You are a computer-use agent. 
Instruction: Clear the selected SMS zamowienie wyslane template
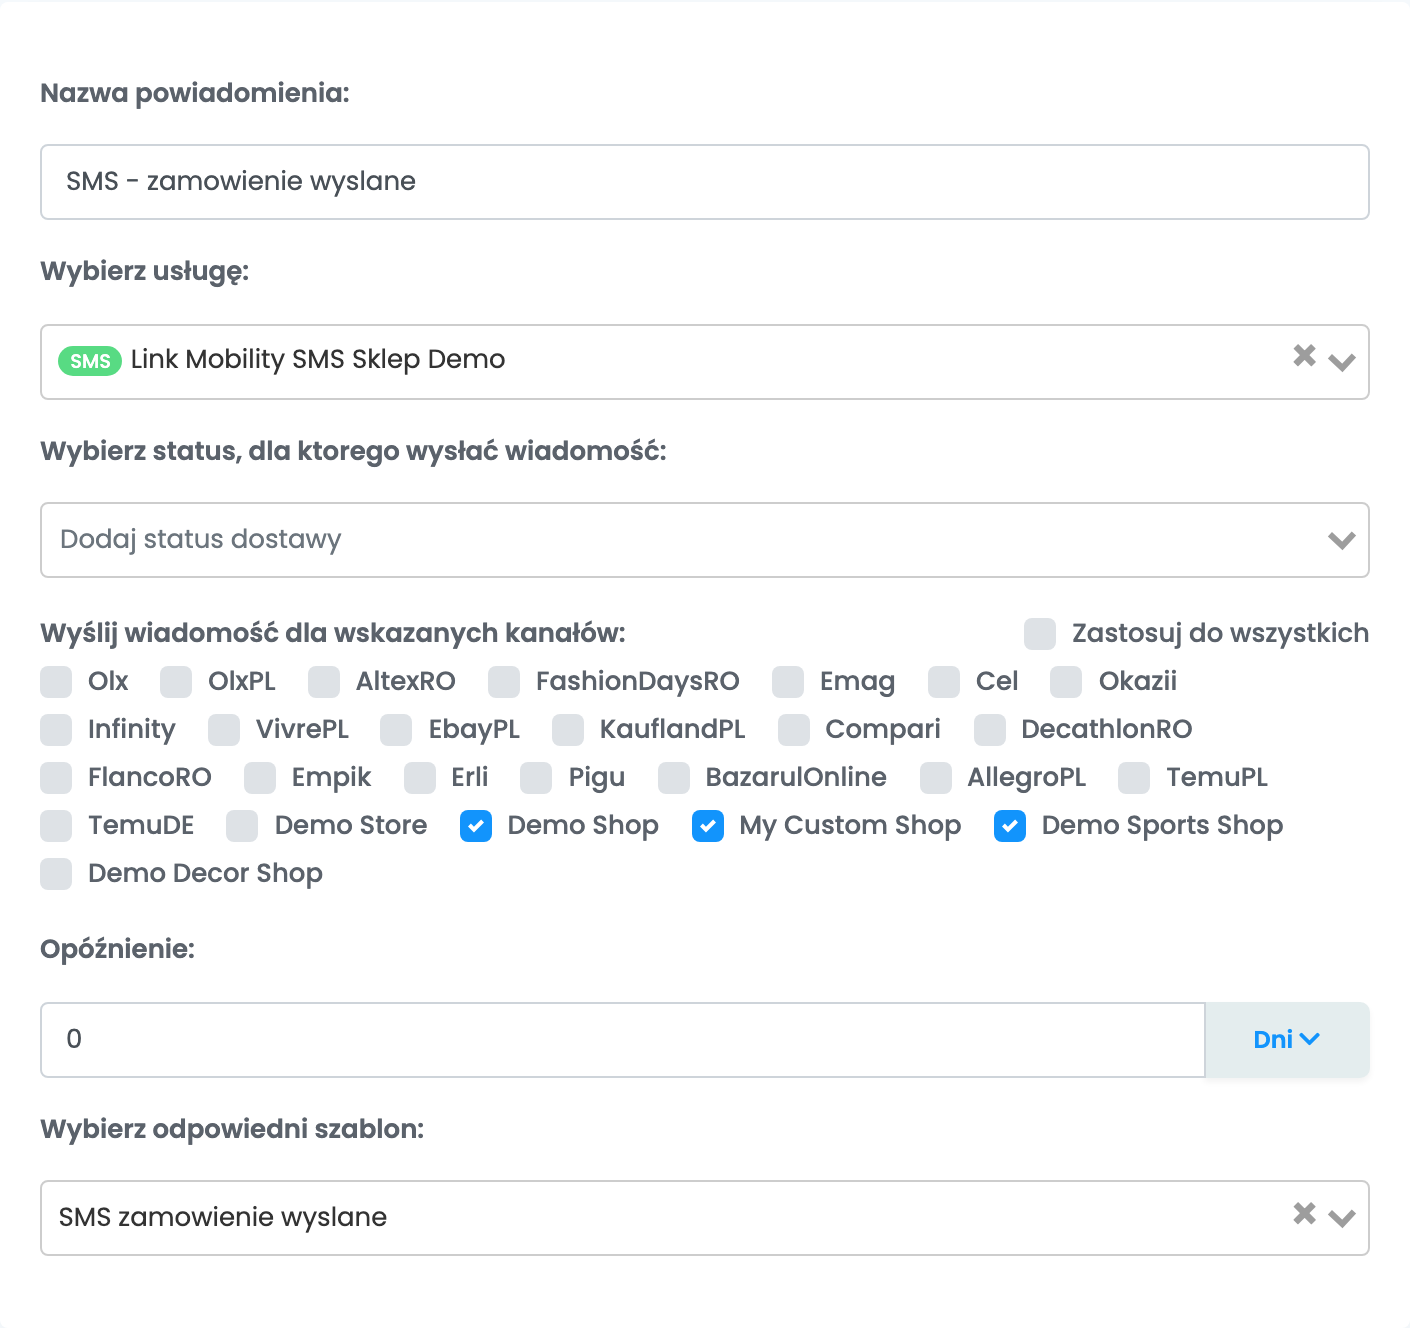pyautogui.click(x=1304, y=1214)
